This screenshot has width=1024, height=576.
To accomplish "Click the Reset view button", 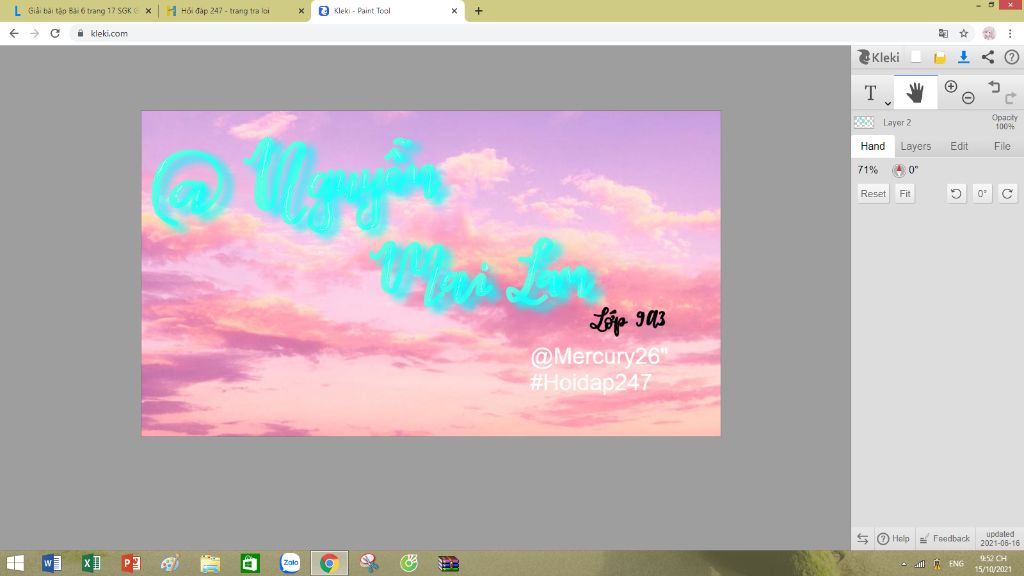I will click(x=873, y=194).
